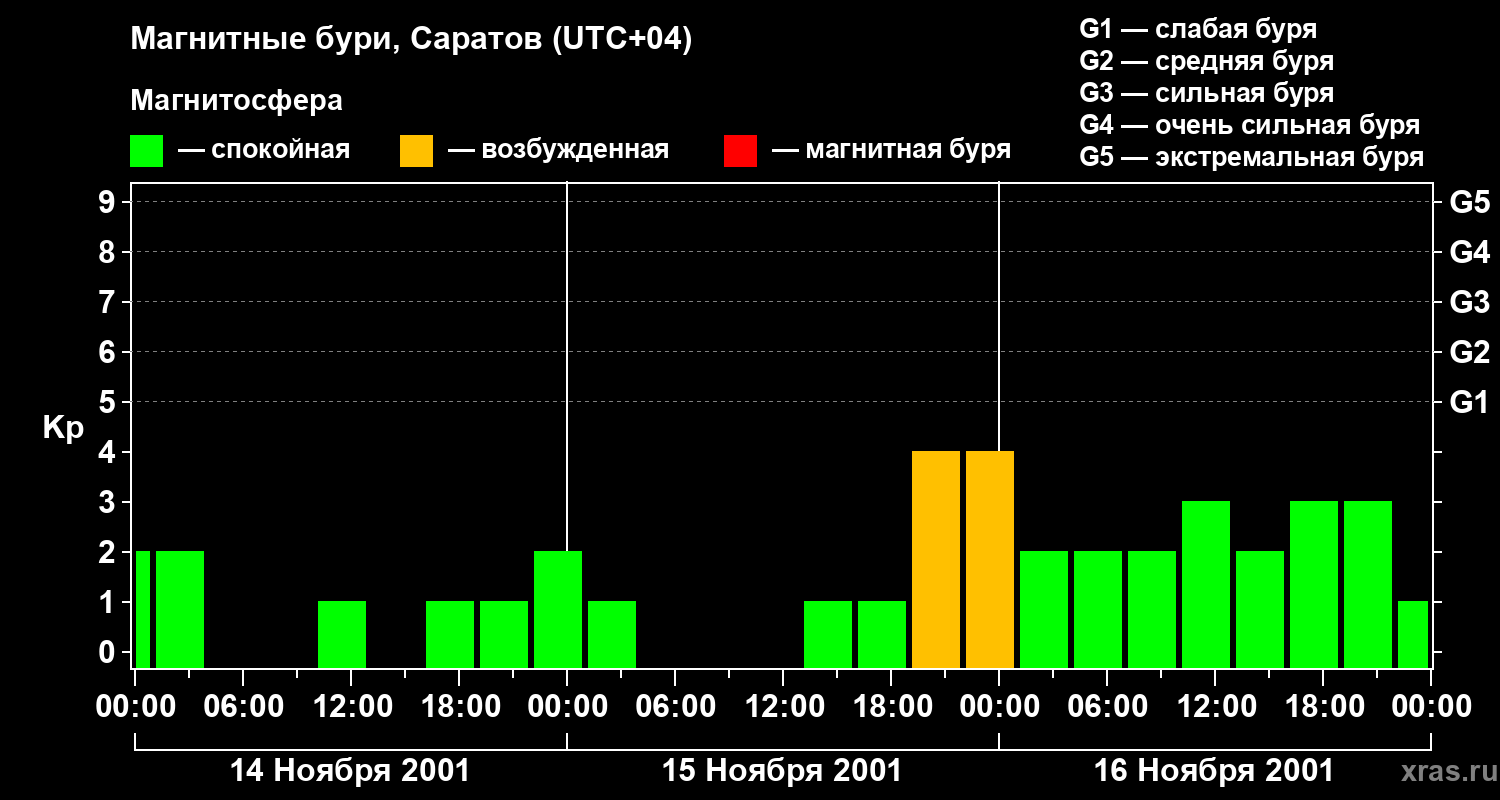Click the orange Kp 4 bar ending before midnight 15 November
The image size is (1500, 800).
click(x=936, y=560)
